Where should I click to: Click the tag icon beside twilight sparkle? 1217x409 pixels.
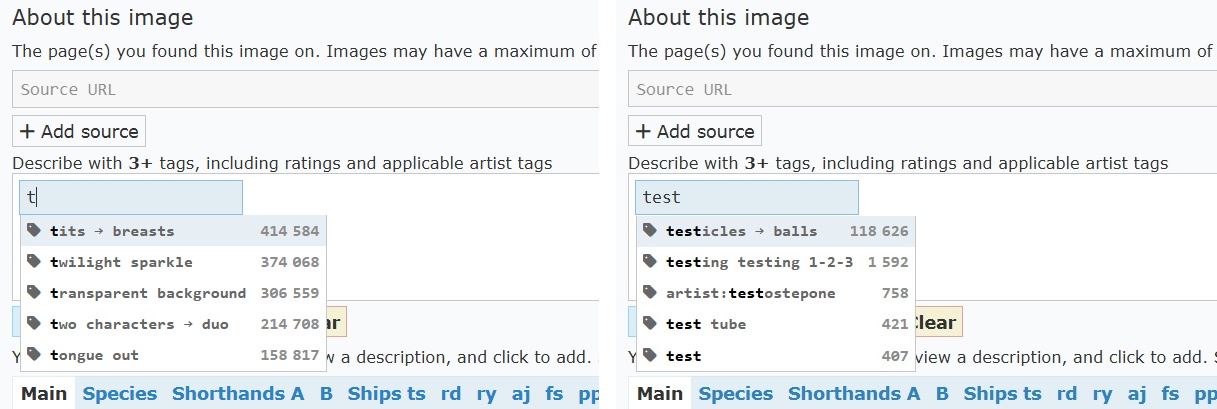[34, 262]
